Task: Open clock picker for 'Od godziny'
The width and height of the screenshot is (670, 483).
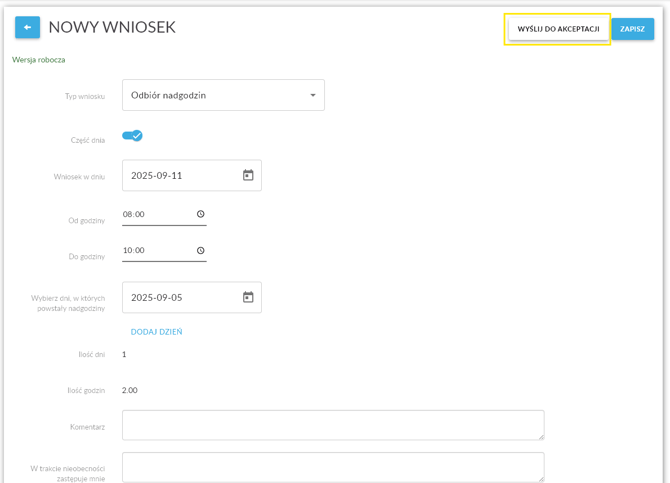Action: (x=200, y=214)
